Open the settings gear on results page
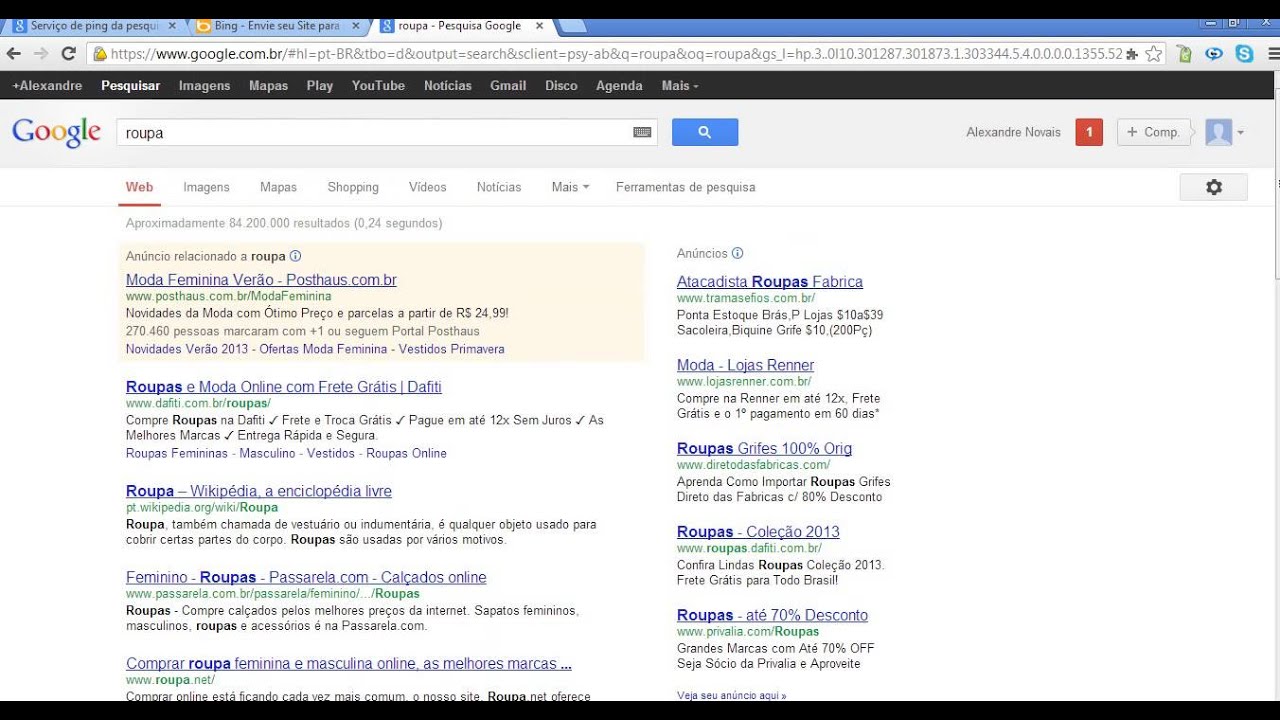The image size is (1280, 720). tap(1214, 187)
